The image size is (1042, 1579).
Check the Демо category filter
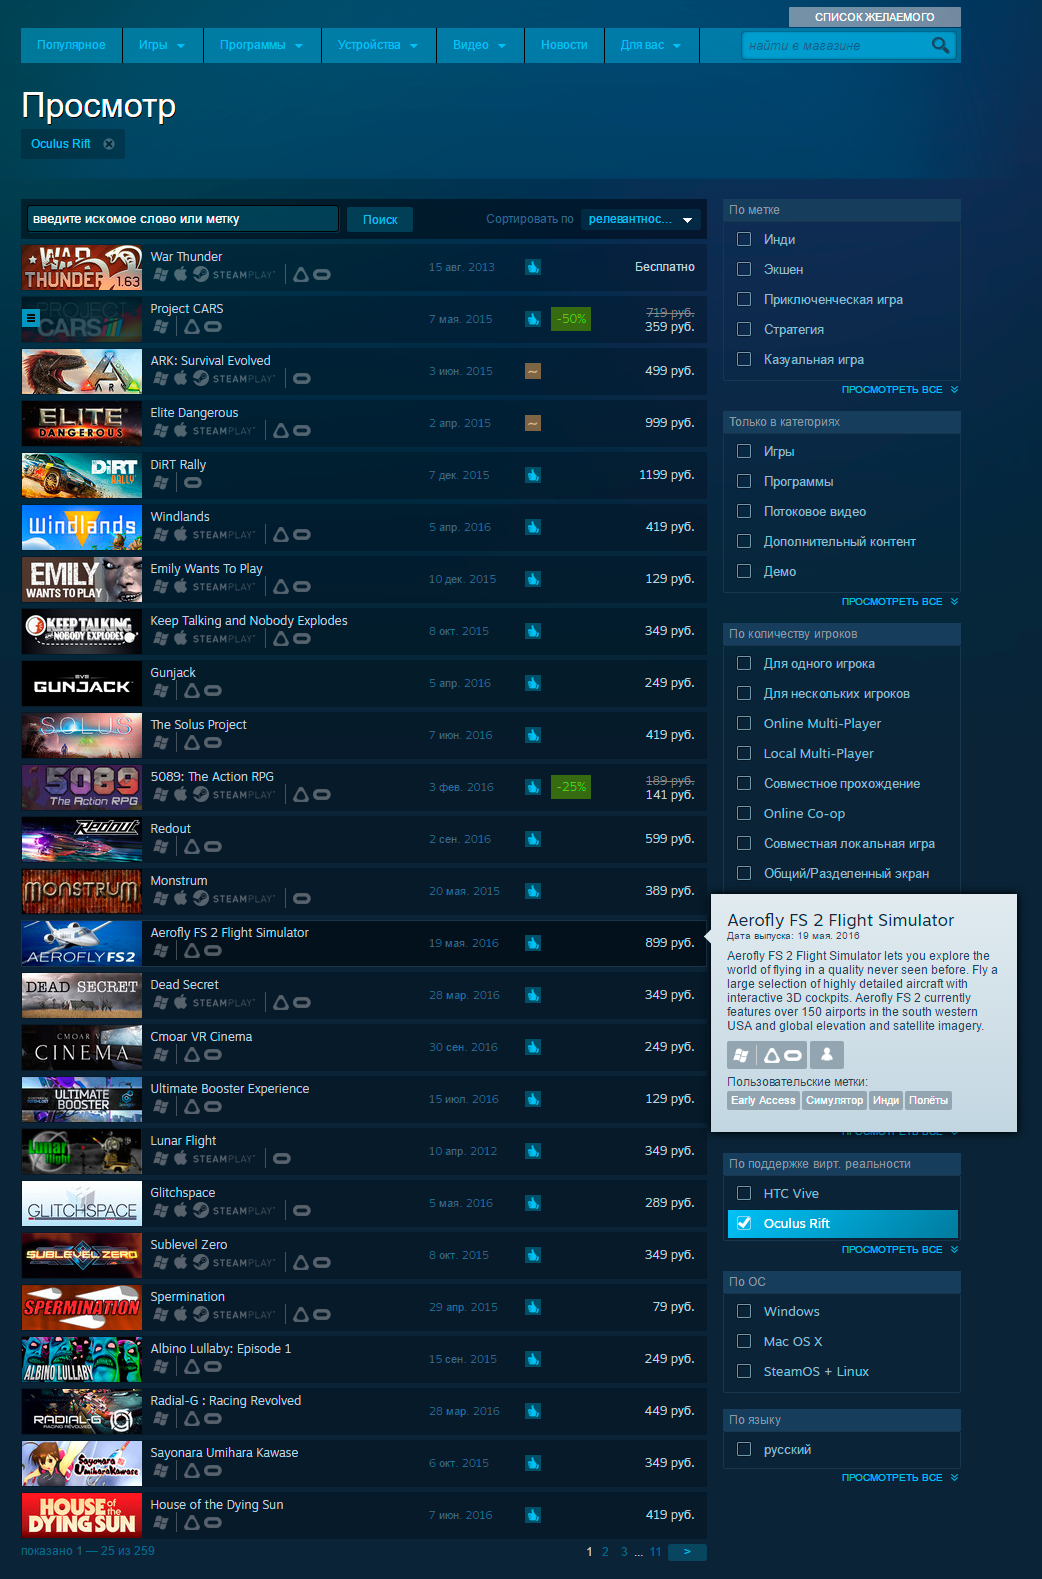[x=744, y=571]
